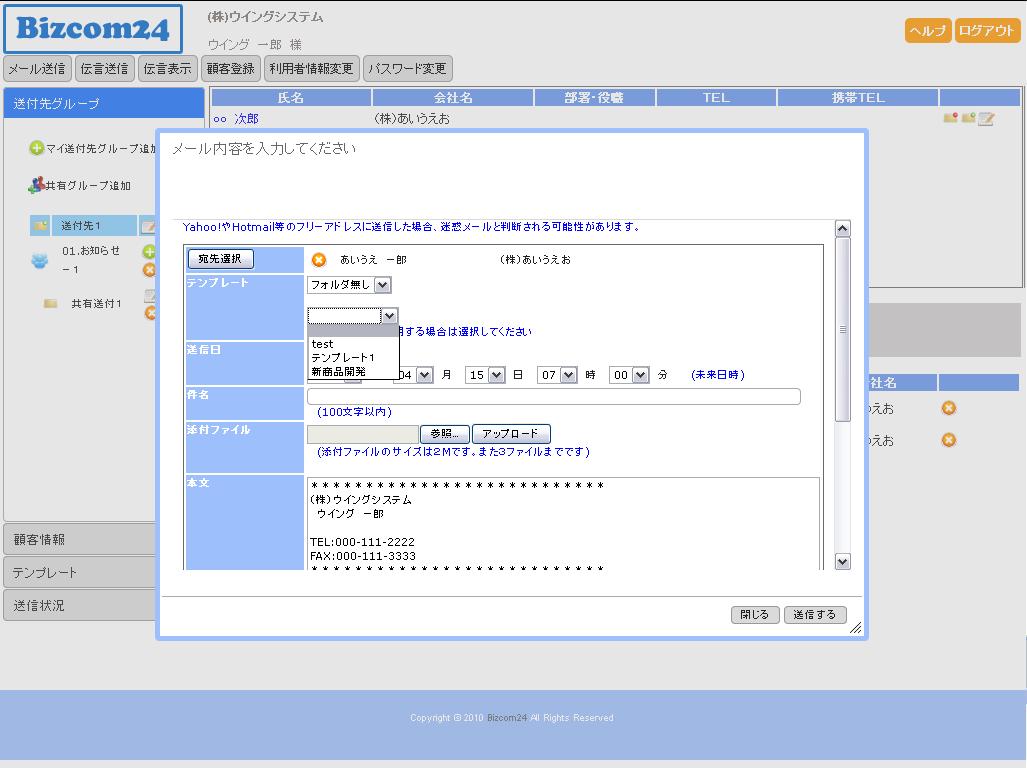This screenshot has height=768, width=1027.
Task: Click the 01.お知らせ group icon
Action: point(40,260)
